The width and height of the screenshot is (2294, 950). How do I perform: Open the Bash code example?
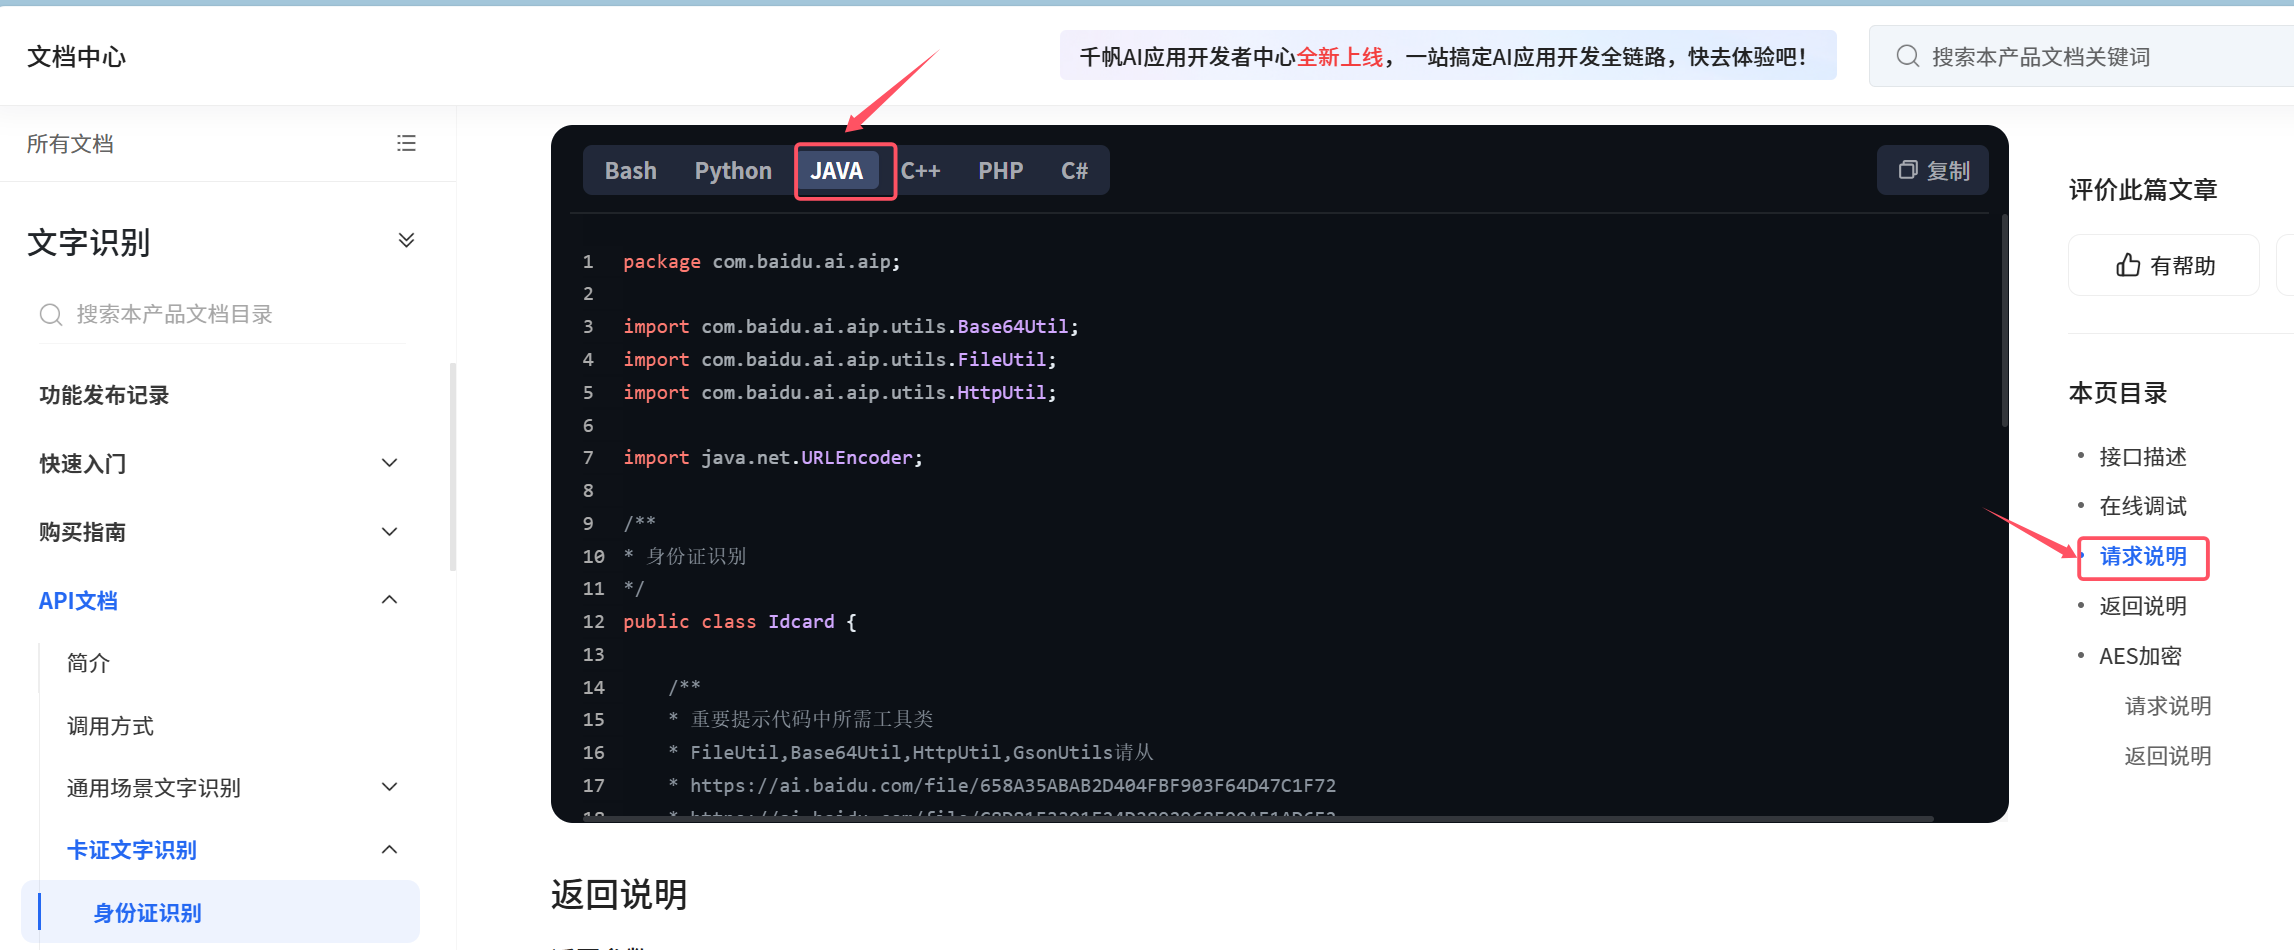click(629, 170)
